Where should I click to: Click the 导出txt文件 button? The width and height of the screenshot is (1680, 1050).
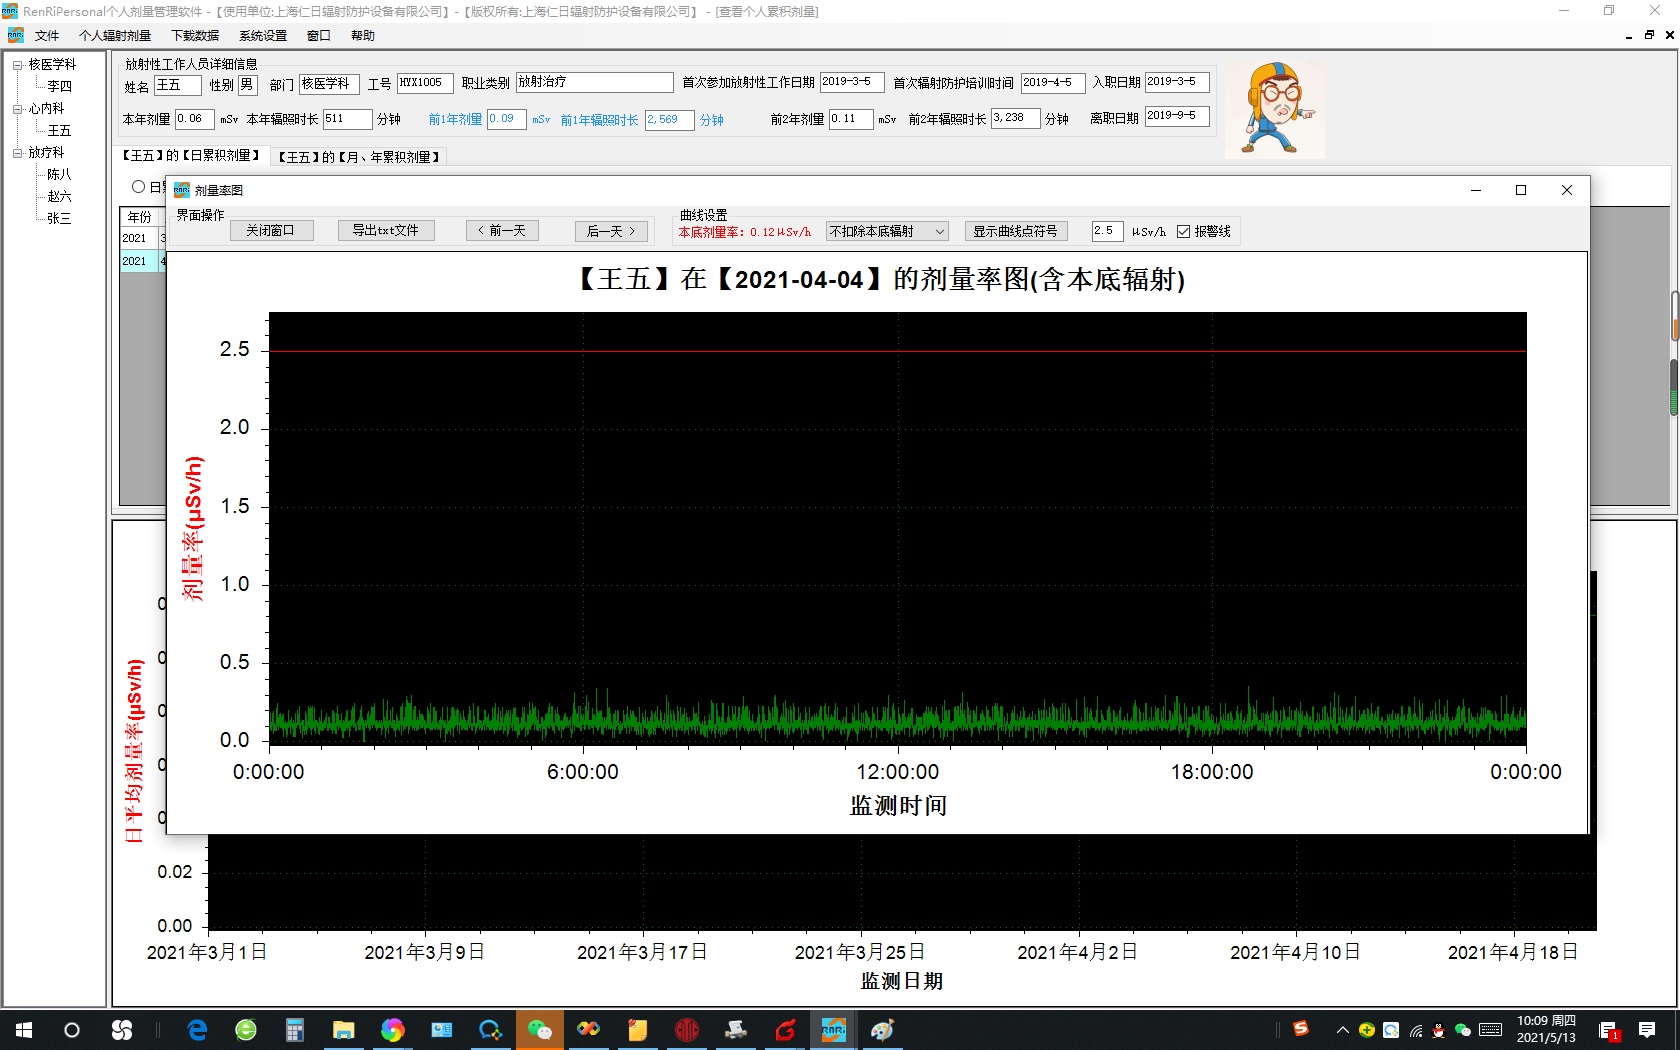[x=385, y=230]
